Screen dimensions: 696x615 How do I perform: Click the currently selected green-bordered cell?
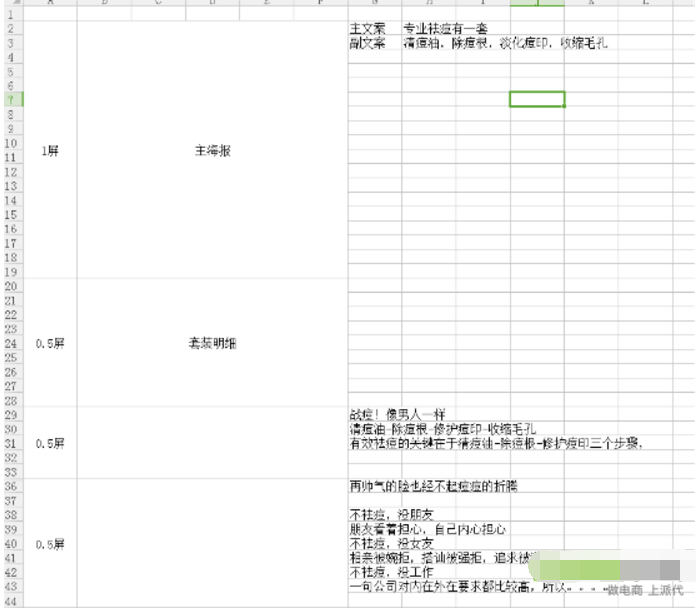click(x=537, y=99)
